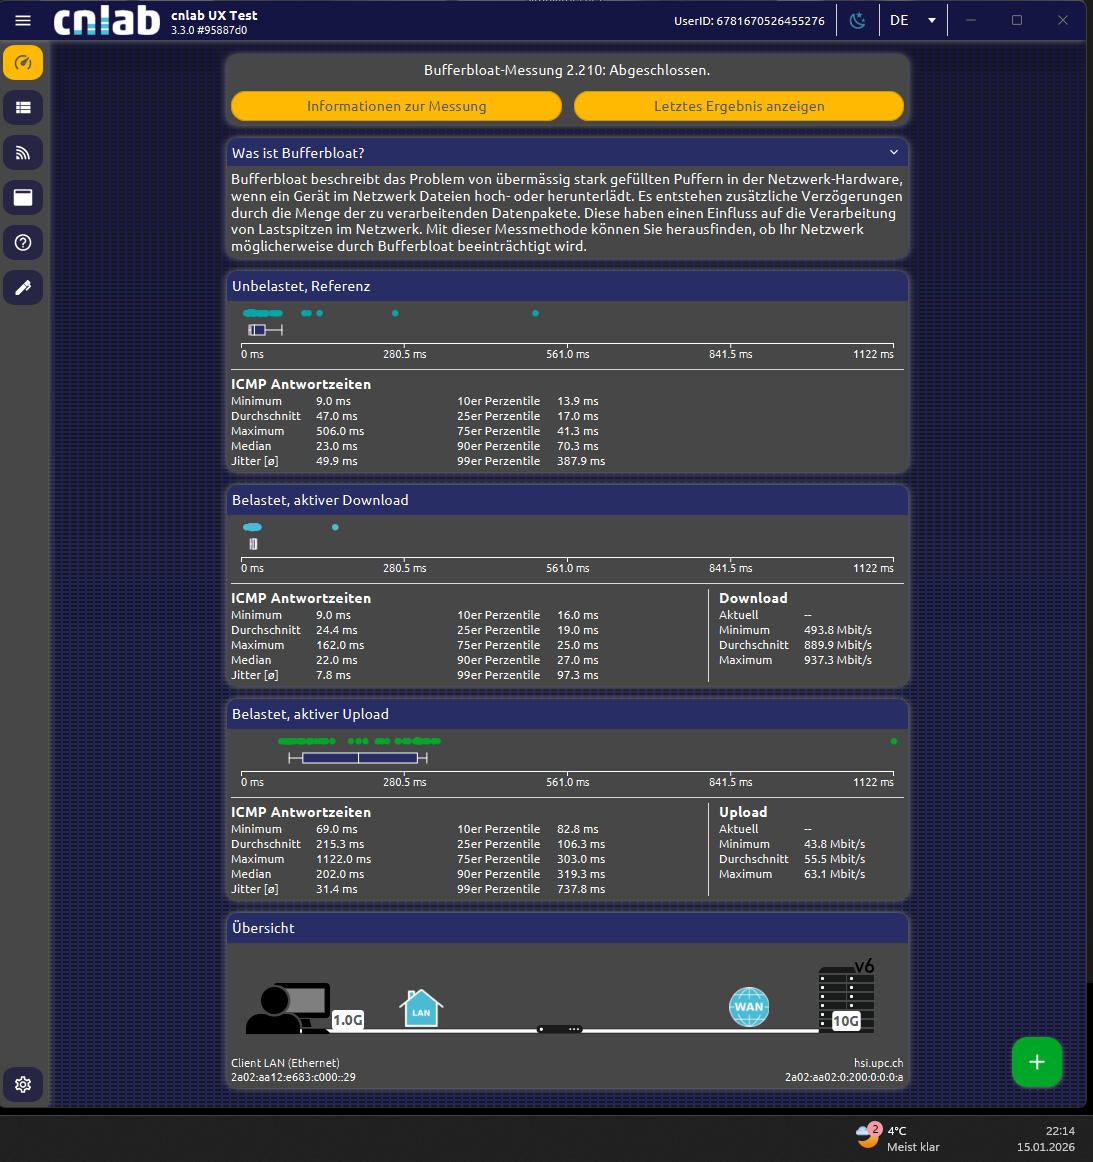
Task: Click the box plot in Unbelastet chart
Action: click(265, 330)
